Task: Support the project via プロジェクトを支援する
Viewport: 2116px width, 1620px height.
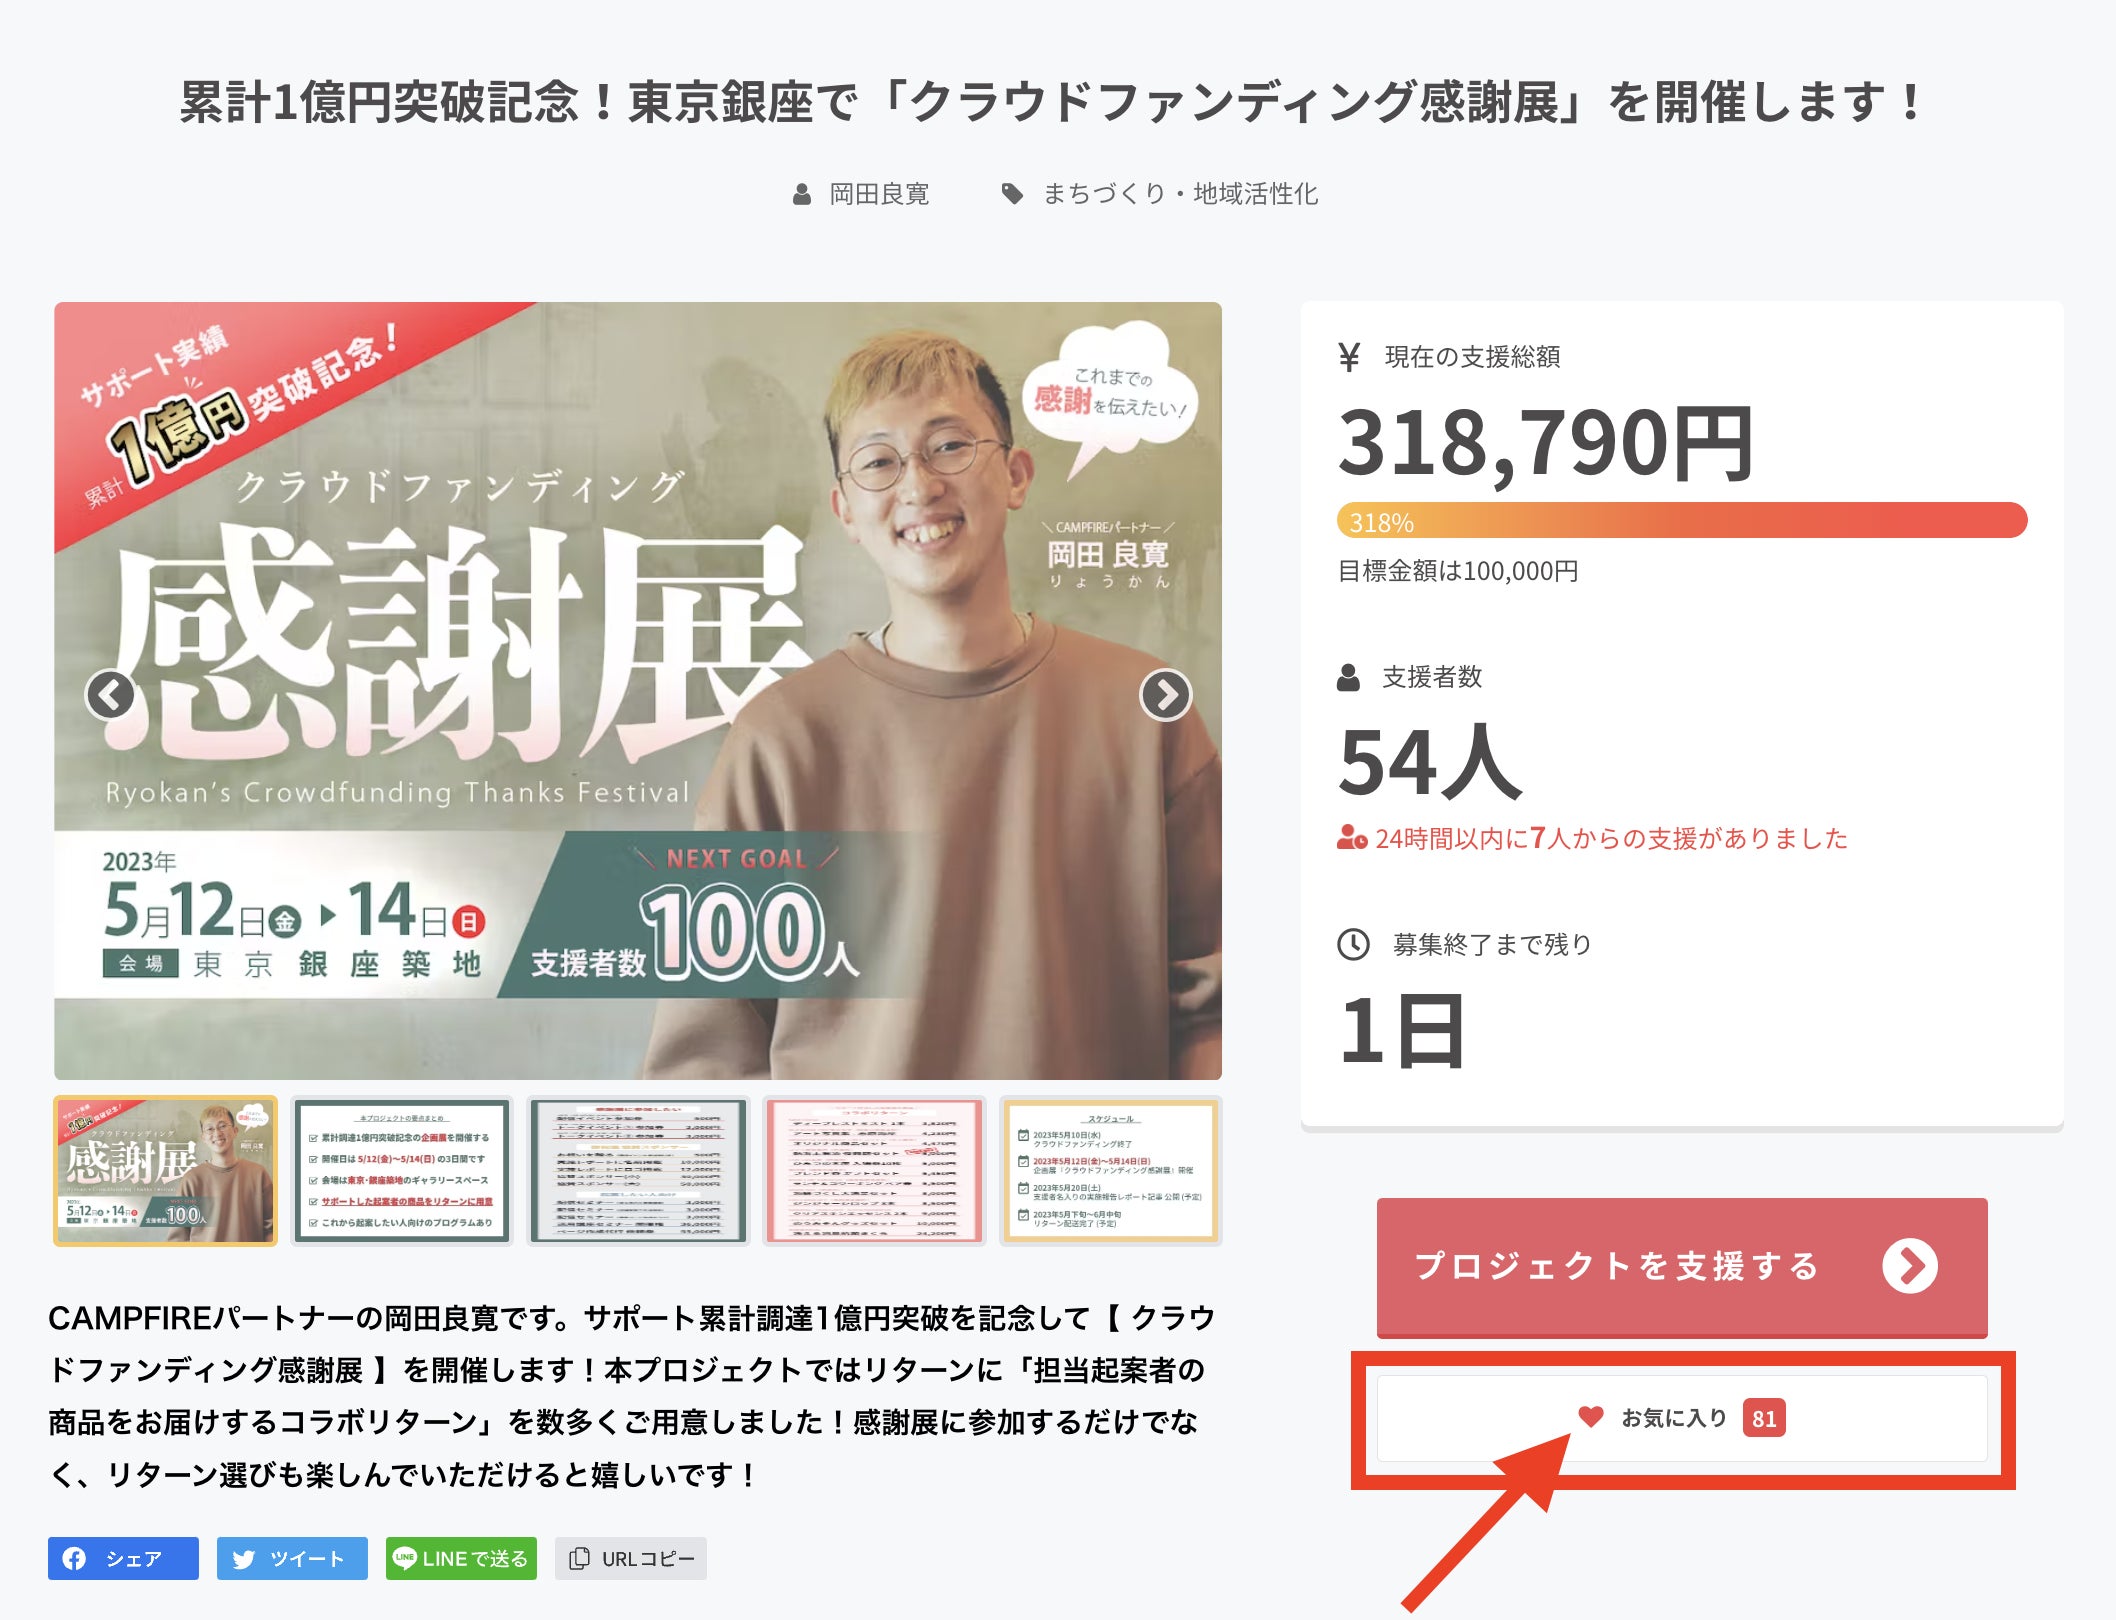Action: [x=1682, y=1267]
